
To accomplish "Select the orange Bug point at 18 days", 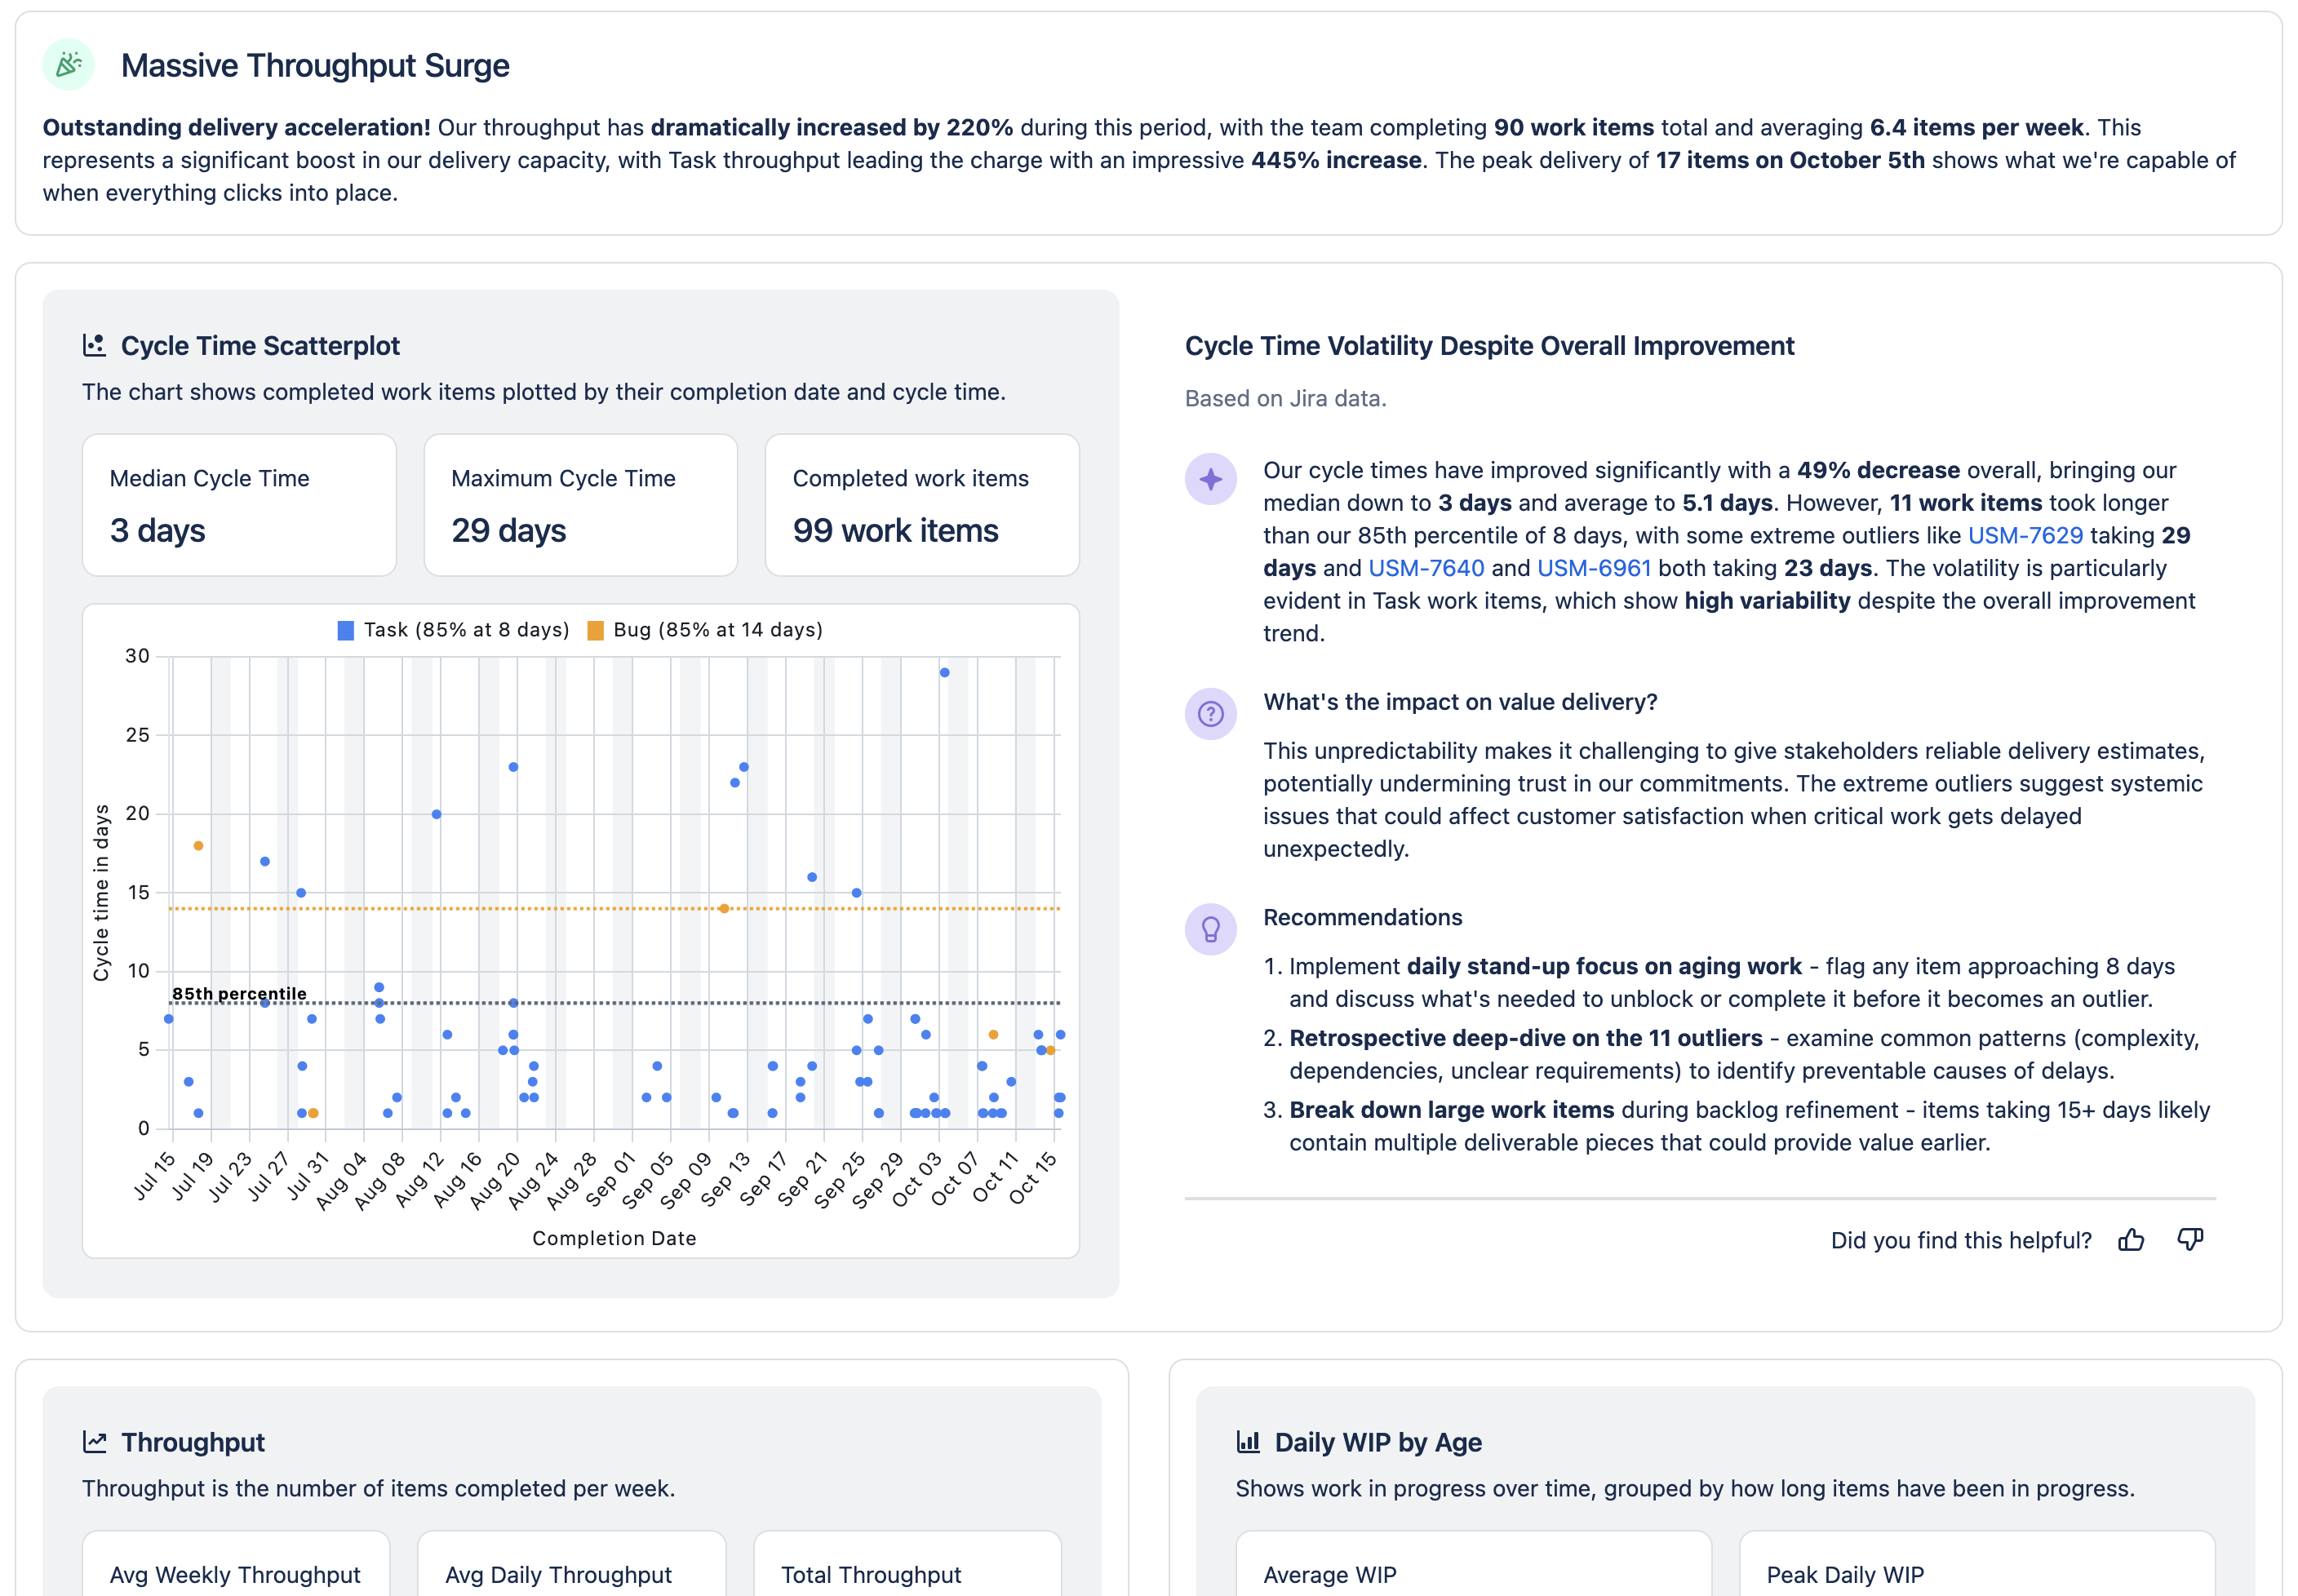I will point(198,846).
